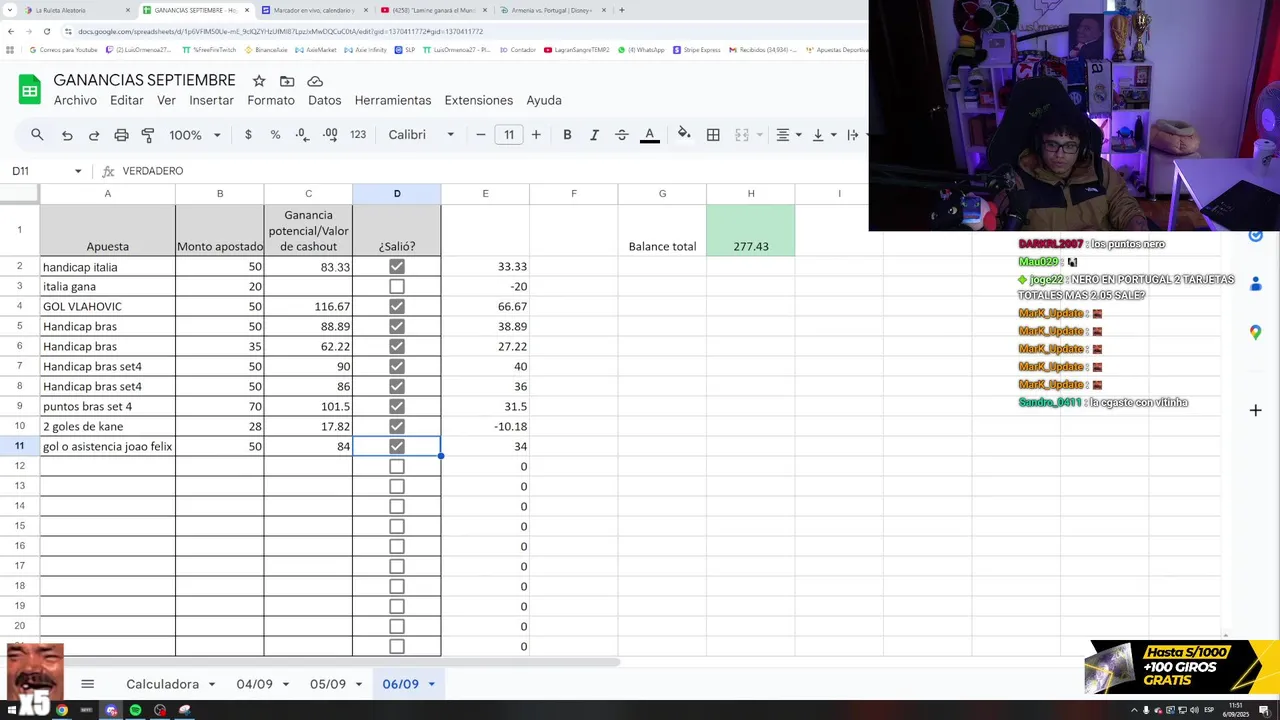The width and height of the screenshot is (1280, 720).
Task: Increase decimal places
Action: coord(330,135)
